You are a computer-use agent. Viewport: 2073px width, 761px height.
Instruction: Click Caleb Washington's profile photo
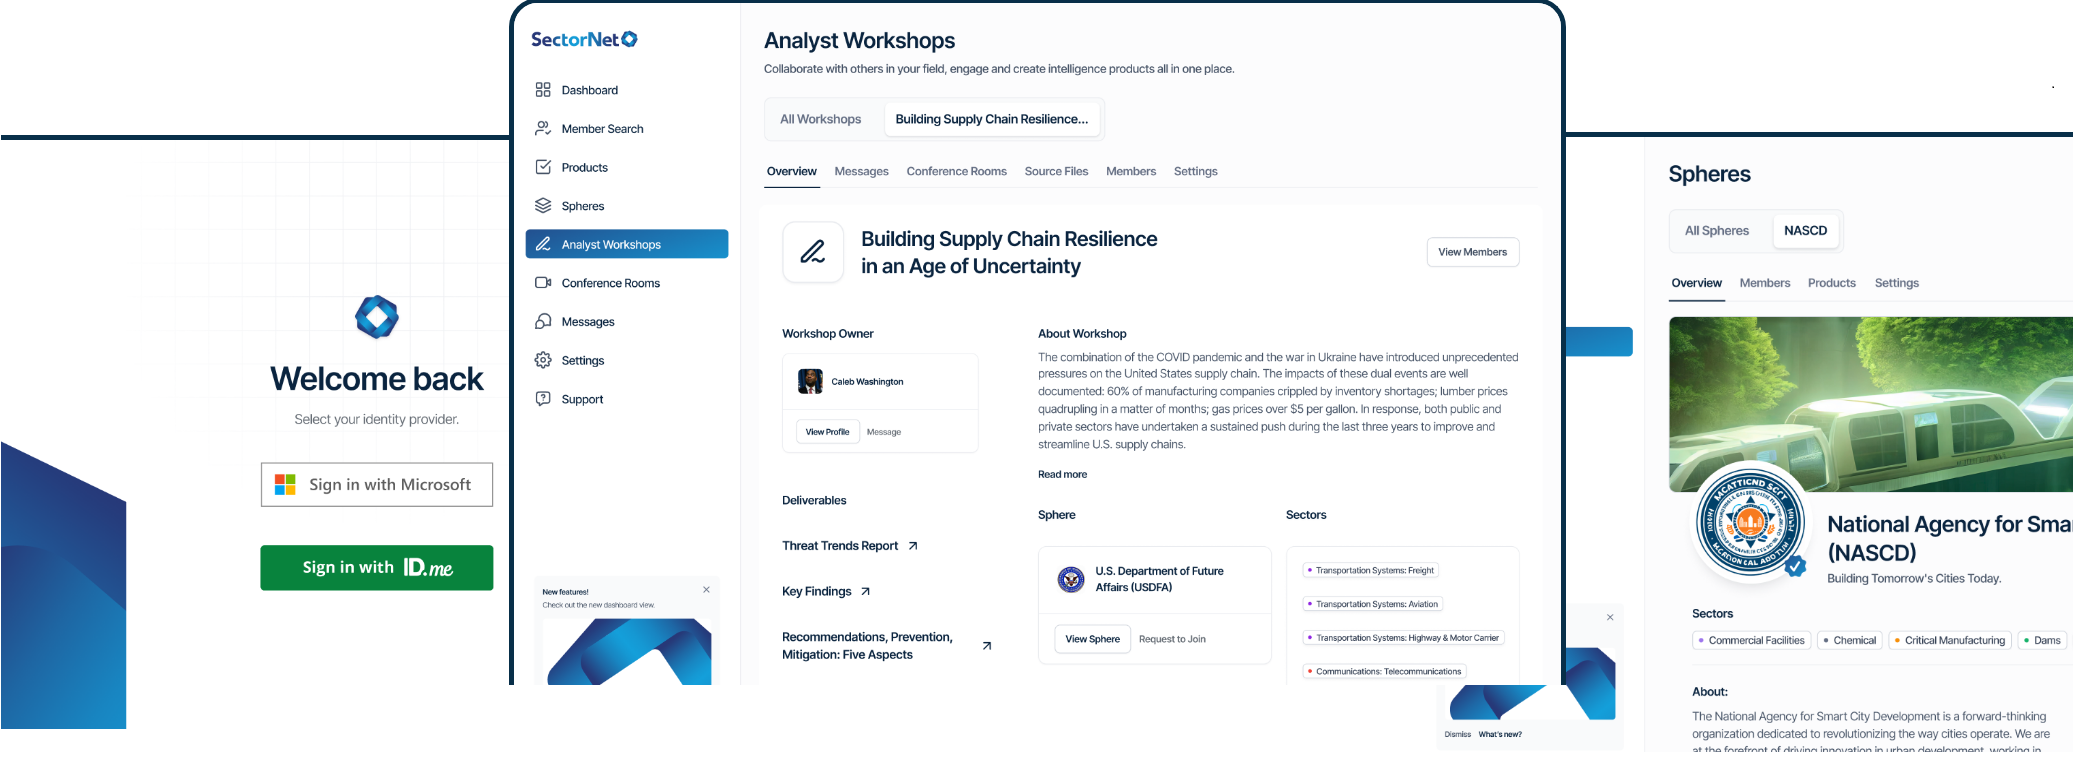coord(810,382)
